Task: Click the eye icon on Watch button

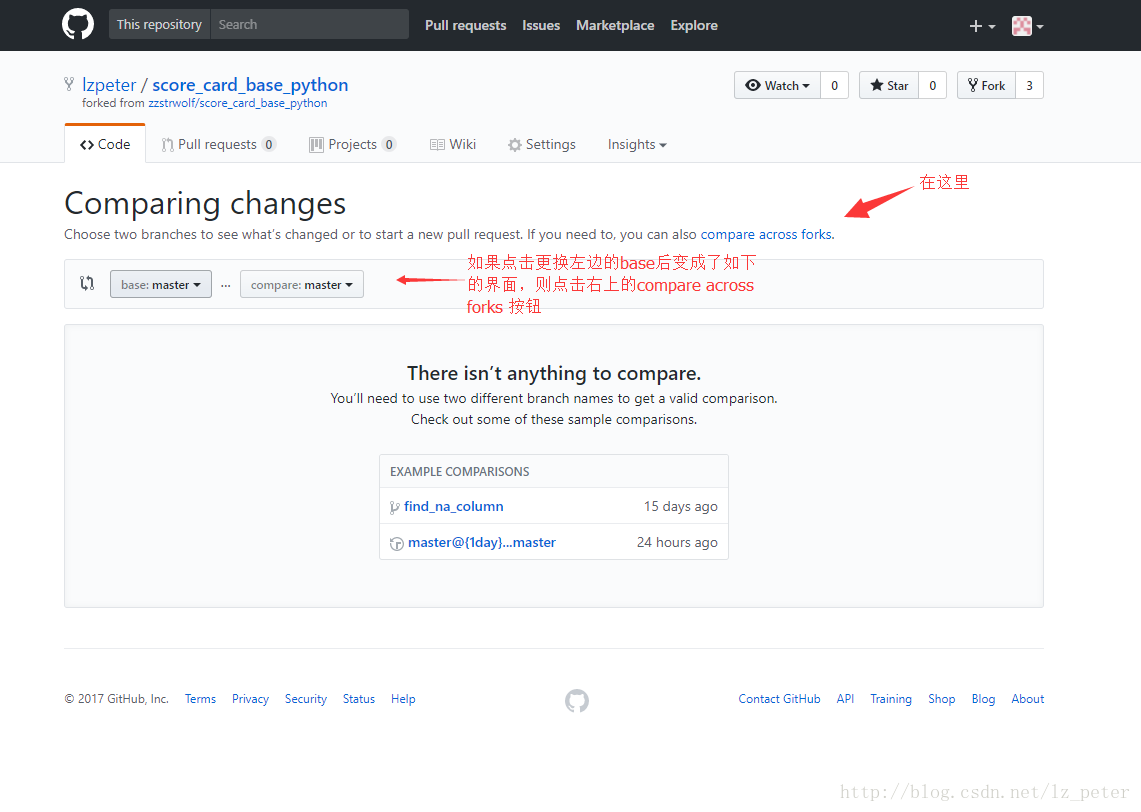Action: [753, 85]
